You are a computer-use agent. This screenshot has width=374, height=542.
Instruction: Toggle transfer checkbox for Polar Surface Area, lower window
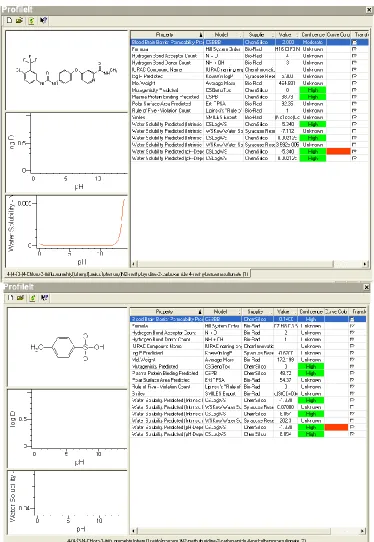(x=352, y=380)
